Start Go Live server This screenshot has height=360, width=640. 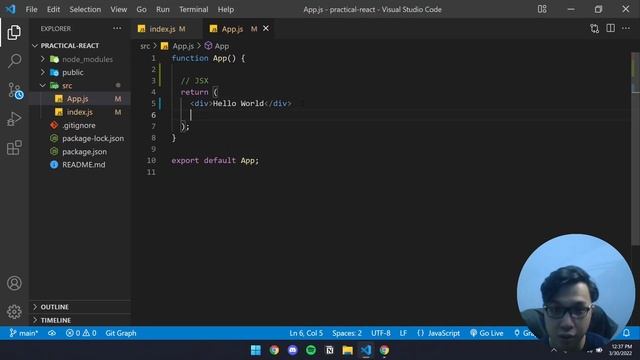[487, 333]
